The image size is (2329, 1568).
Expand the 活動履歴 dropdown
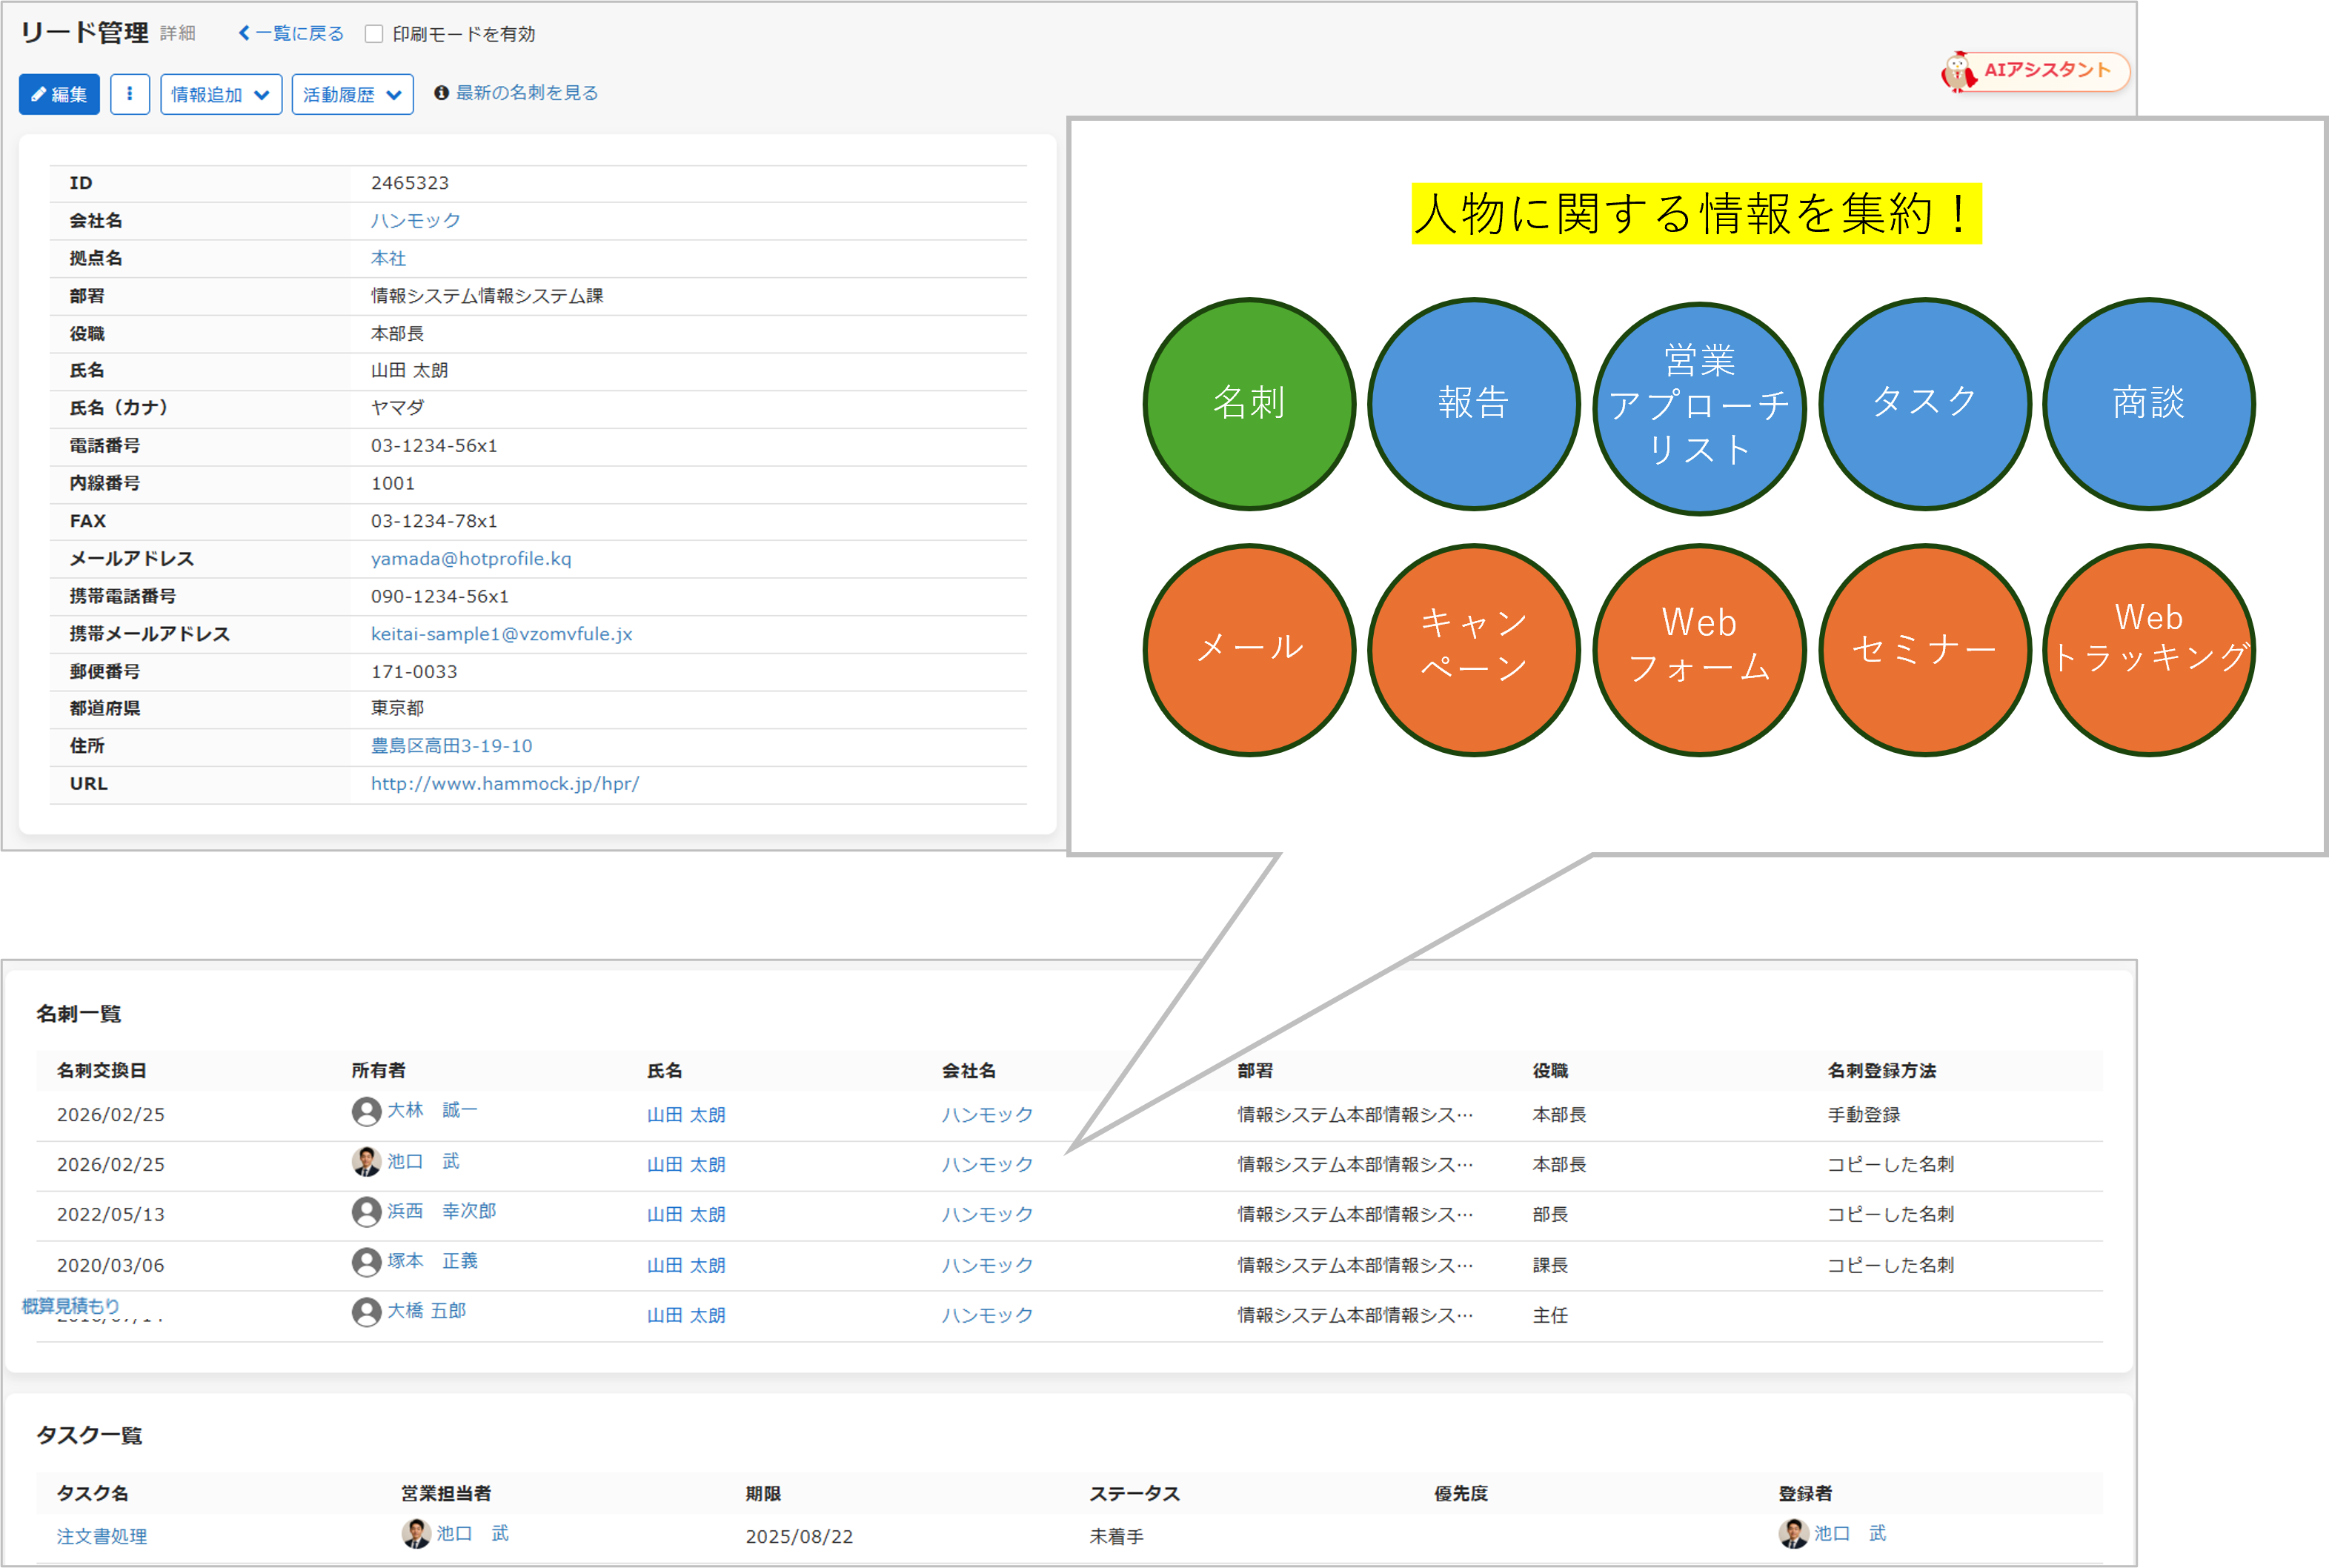(352, 94)
